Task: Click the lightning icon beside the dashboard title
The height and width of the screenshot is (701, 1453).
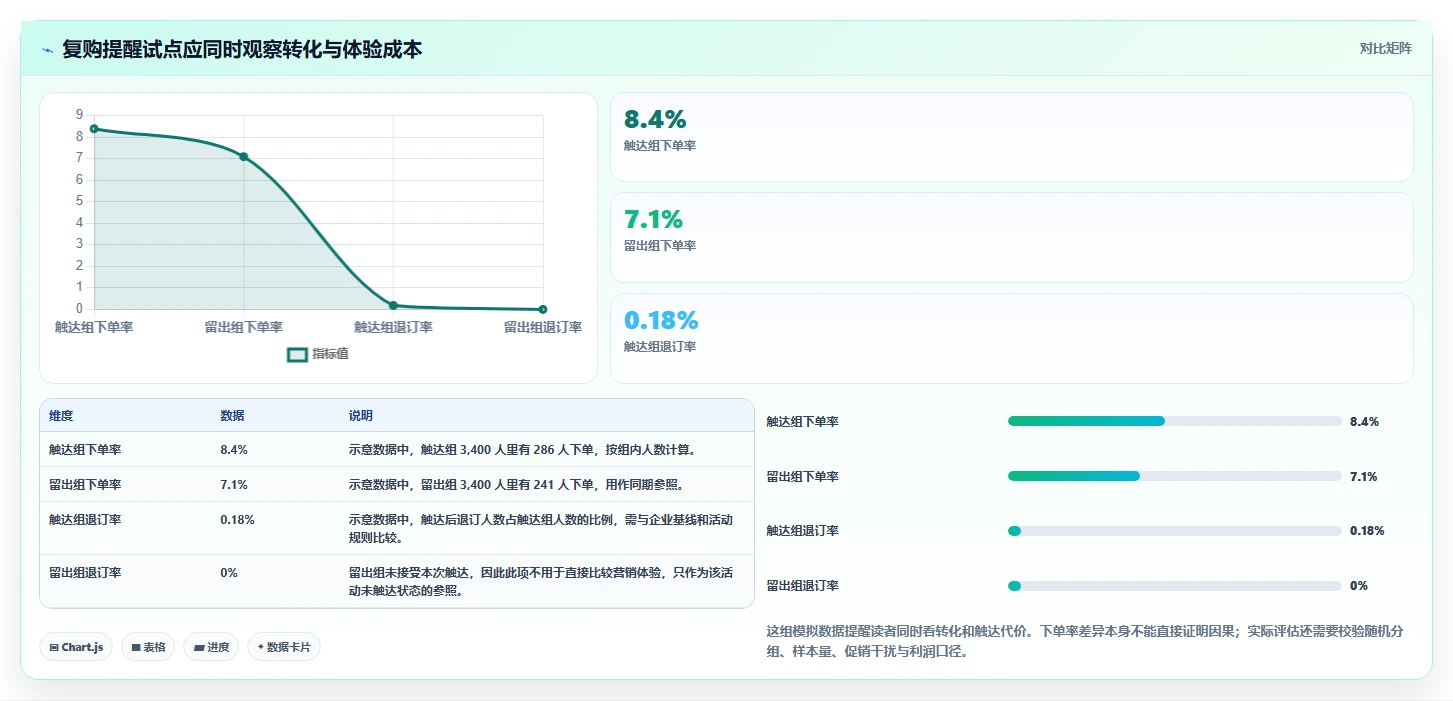Action: coord(47,49)
